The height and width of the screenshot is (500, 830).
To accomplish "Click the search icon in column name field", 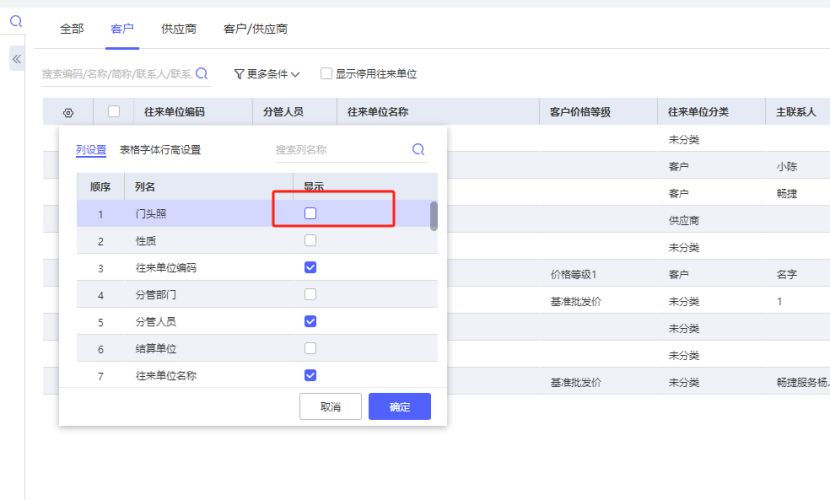I will coord(418,150).
